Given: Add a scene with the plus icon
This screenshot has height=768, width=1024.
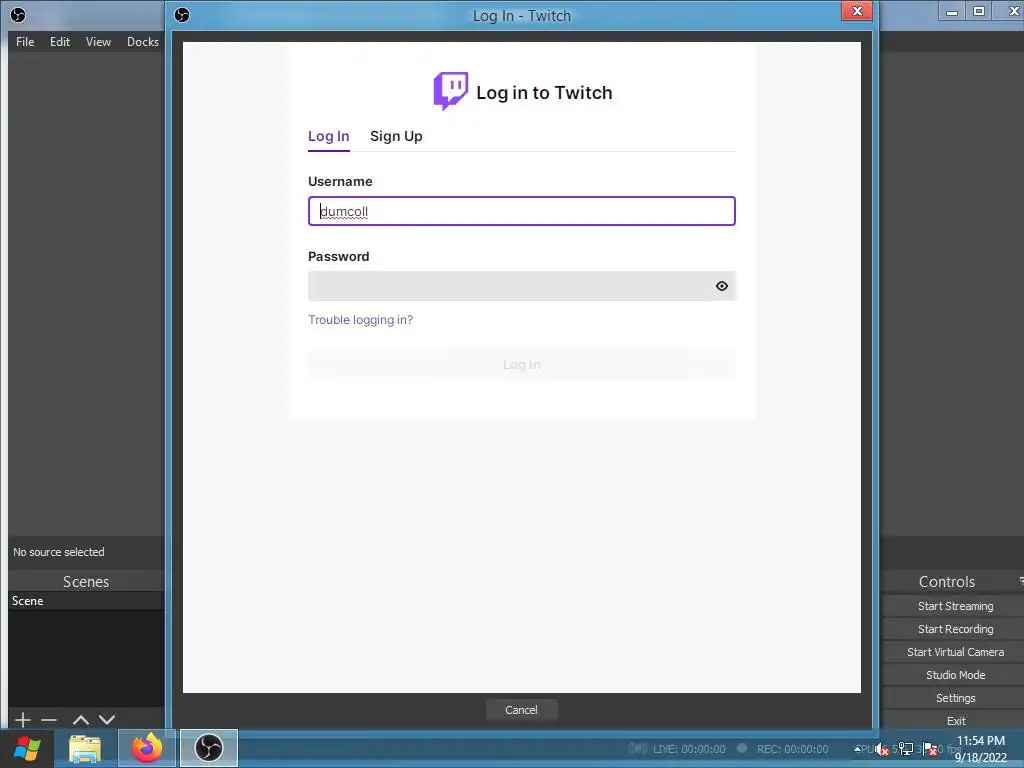Looking at the screenshot, I should point(22,720).
